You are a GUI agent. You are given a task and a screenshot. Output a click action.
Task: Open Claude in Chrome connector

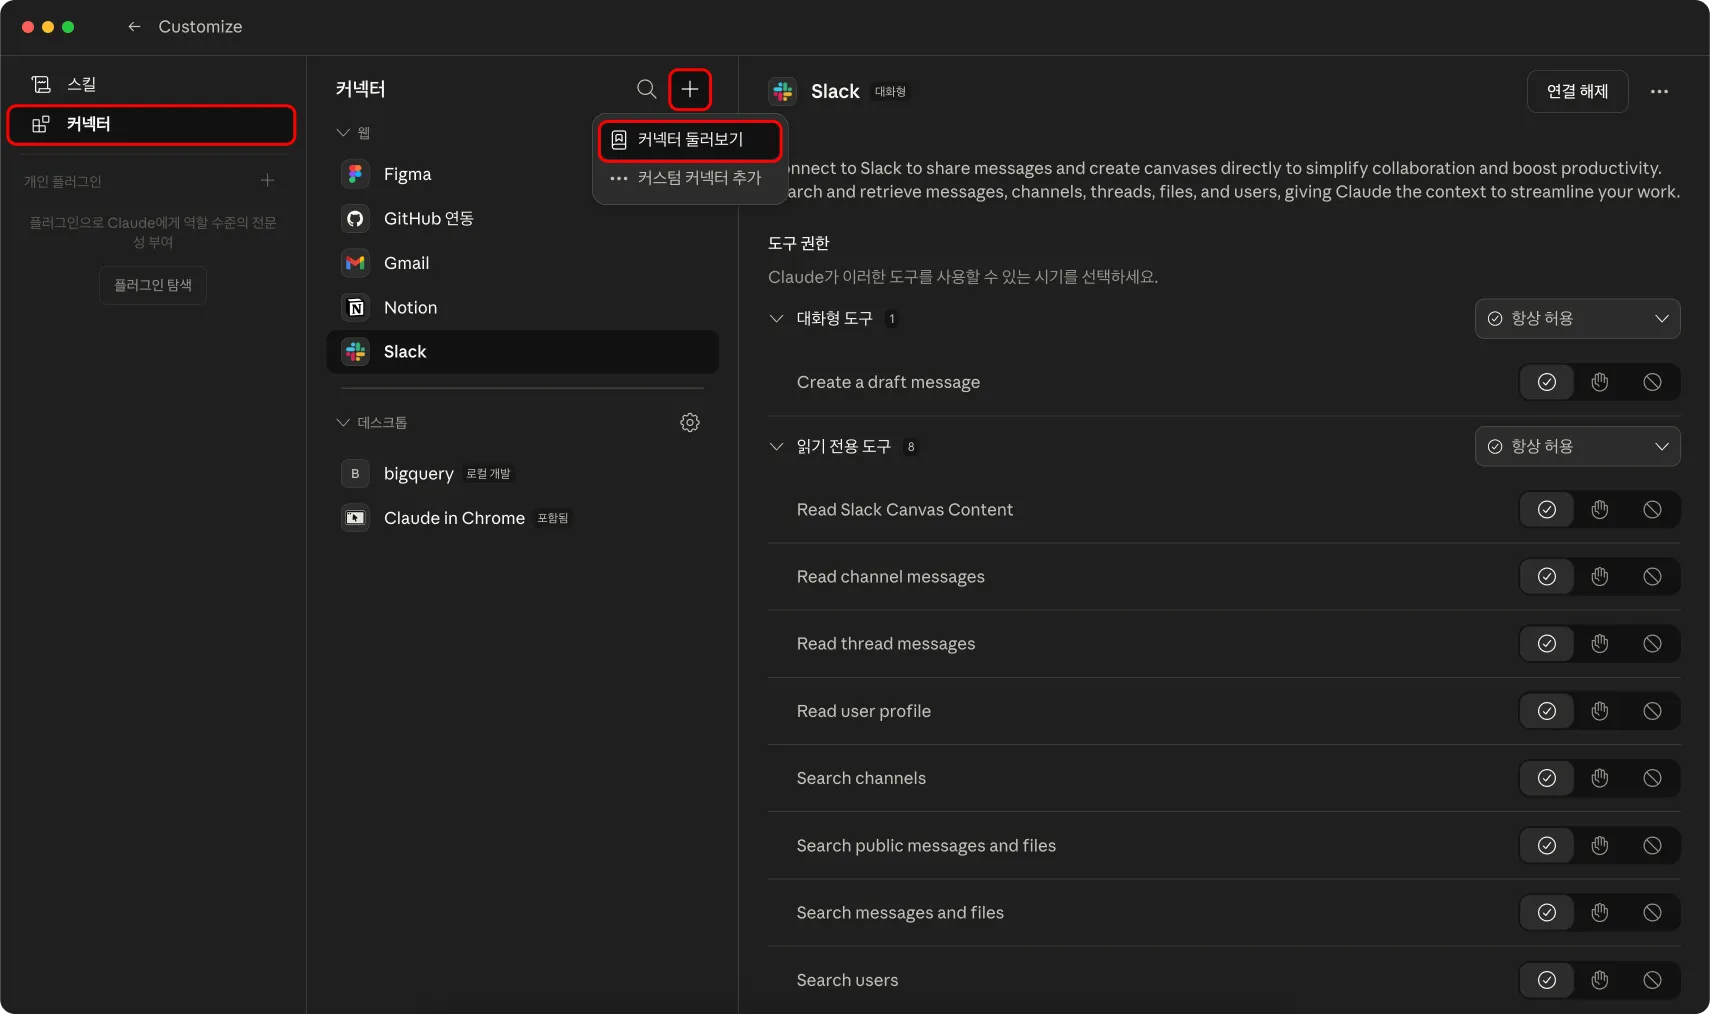(x=522, y=518)
